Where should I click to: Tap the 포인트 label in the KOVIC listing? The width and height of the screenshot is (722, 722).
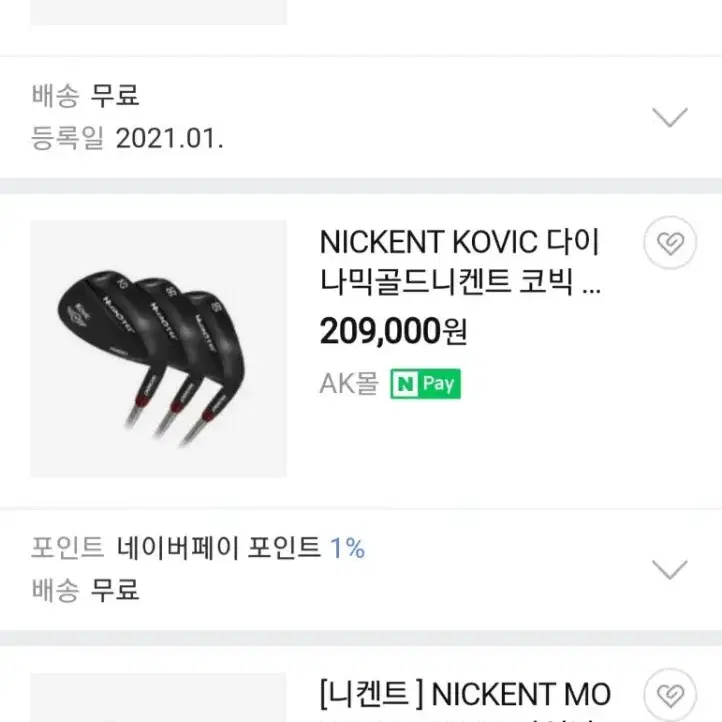pos(68,548)
